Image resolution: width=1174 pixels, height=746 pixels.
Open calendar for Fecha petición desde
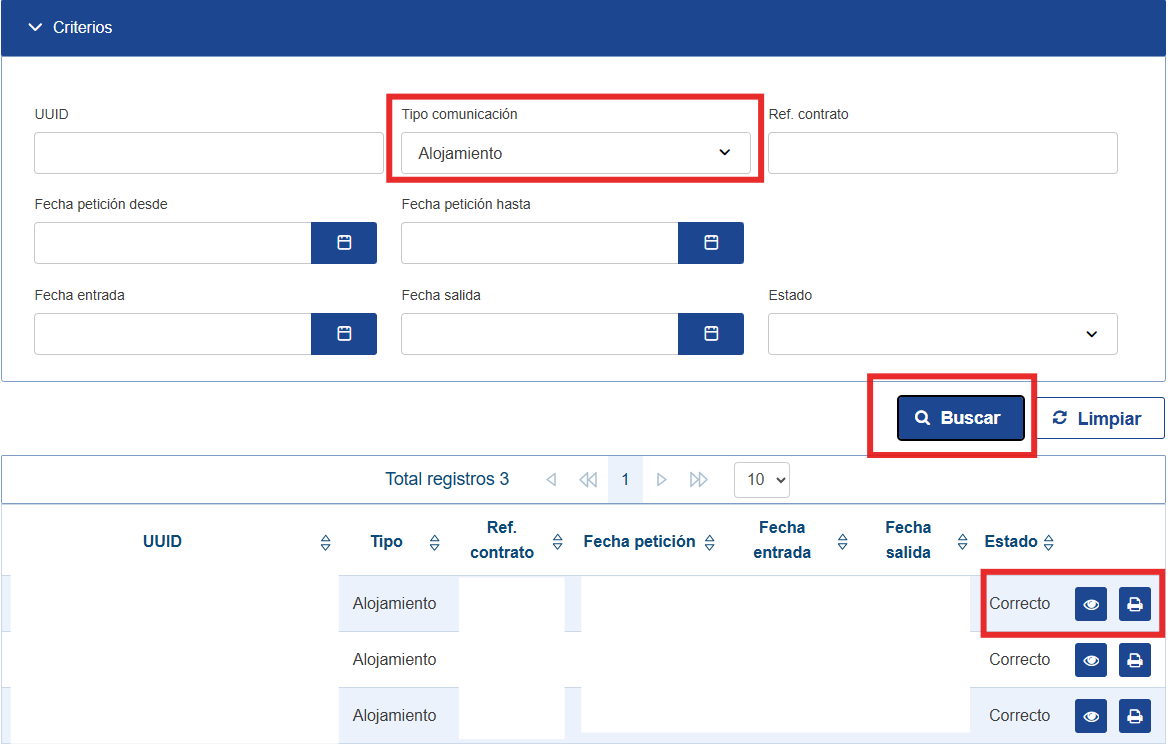coord(343,243)
